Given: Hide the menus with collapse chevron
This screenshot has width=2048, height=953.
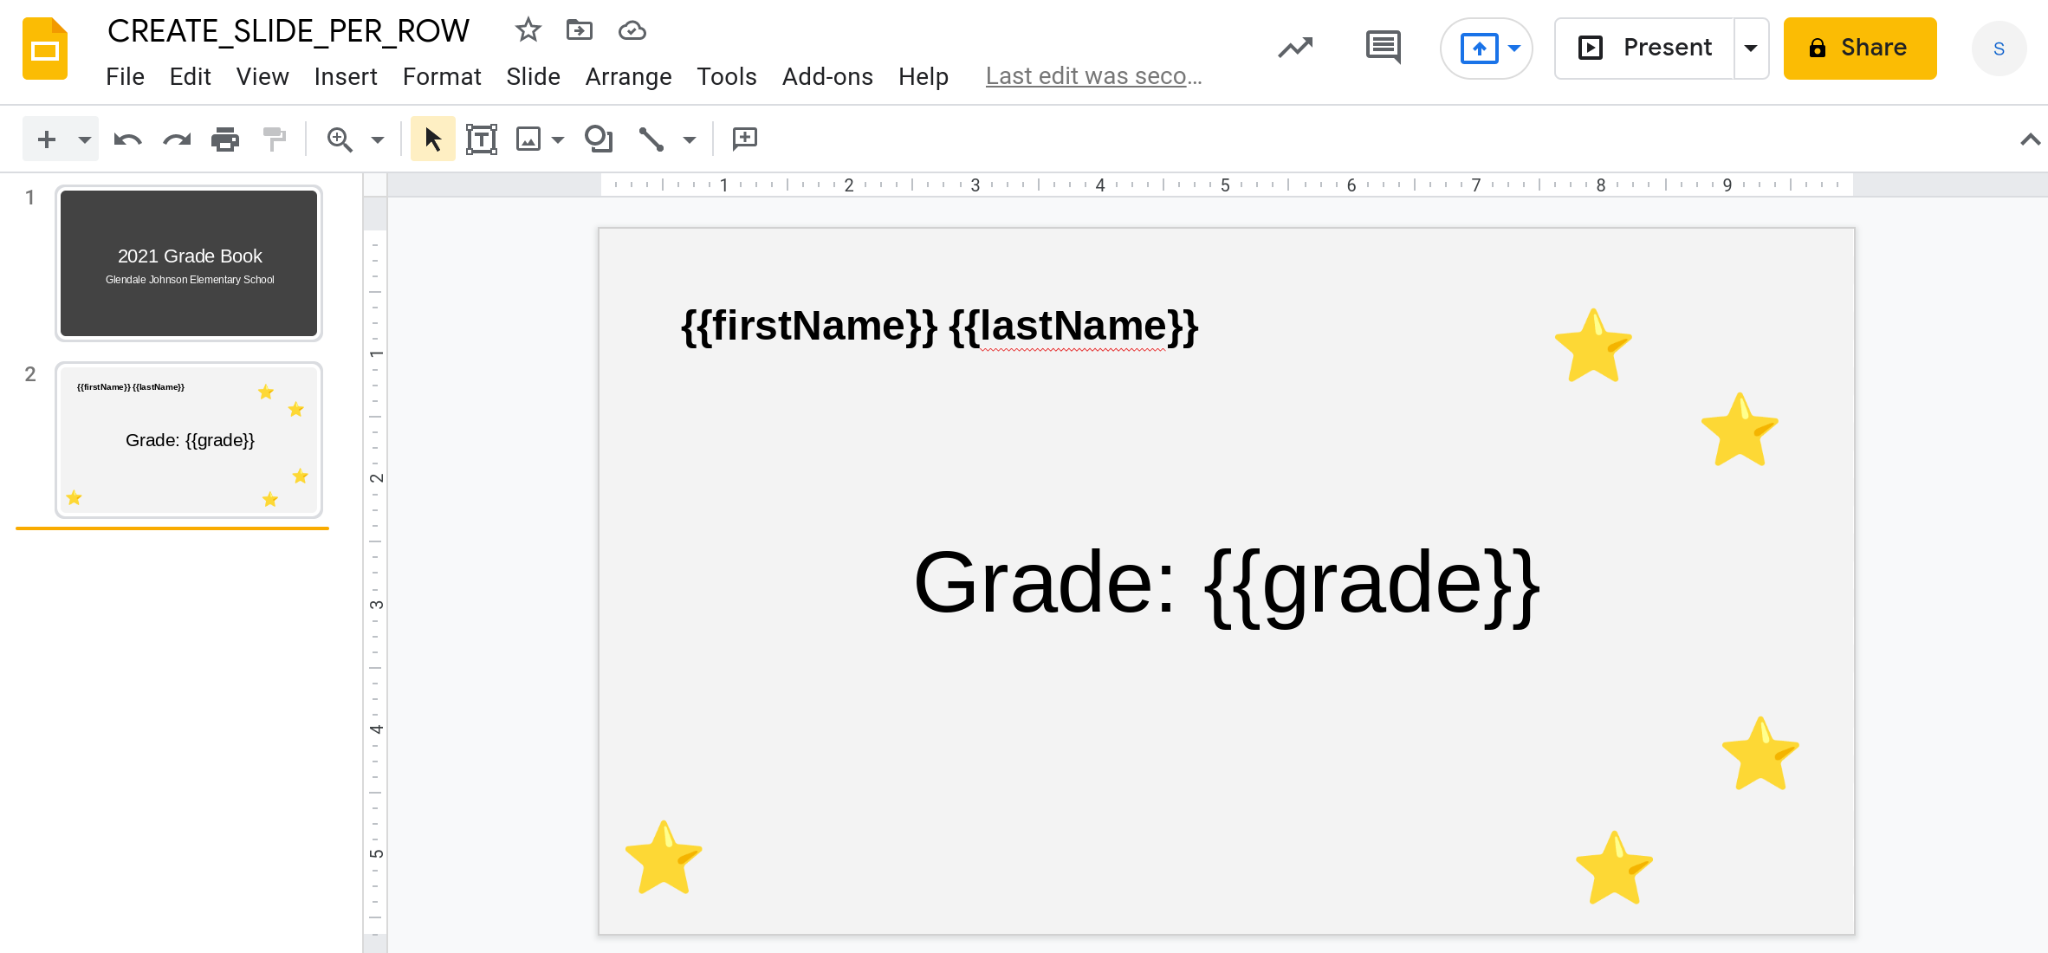Looking at the screenshot, I should coord(2029,139).
